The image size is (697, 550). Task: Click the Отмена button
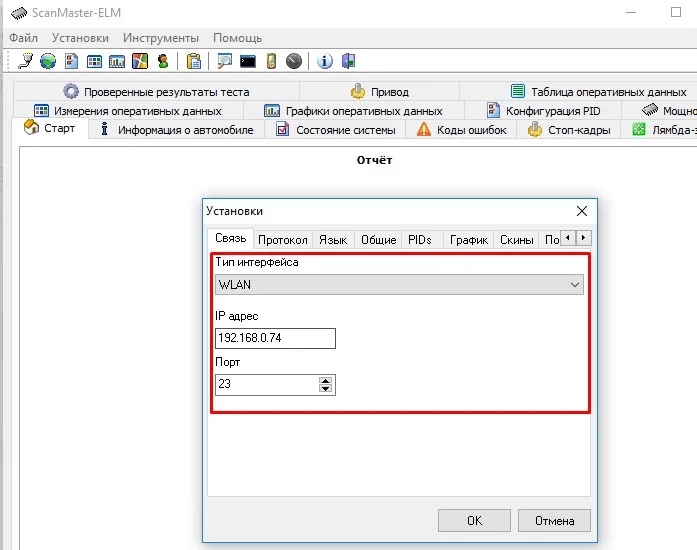tap(554, 521)
